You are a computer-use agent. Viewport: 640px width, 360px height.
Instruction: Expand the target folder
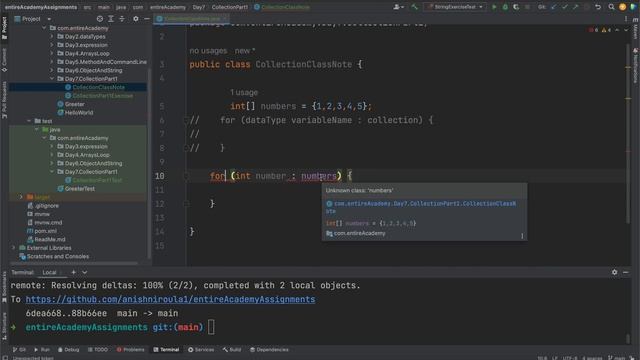click(x=21, y=197)
